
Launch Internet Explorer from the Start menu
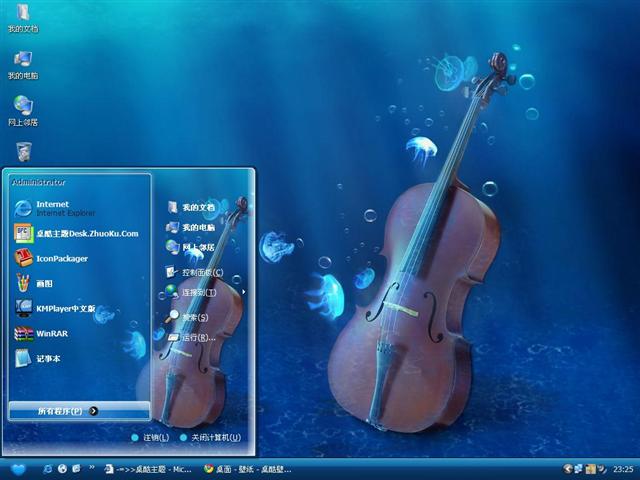point(55,208)
